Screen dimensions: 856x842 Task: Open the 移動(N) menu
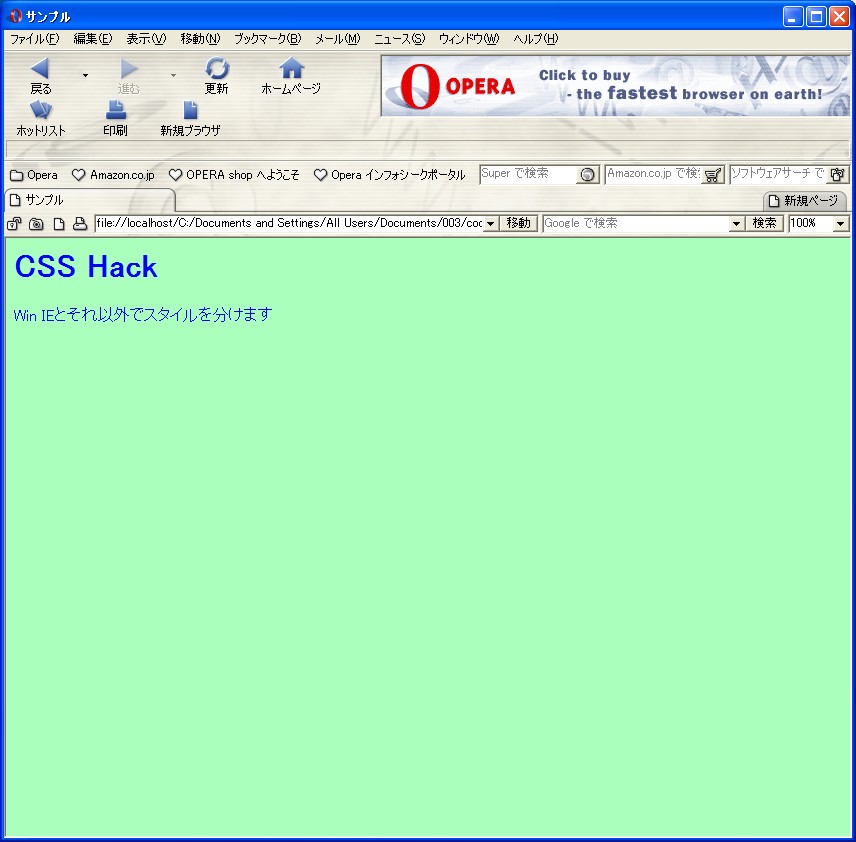tap(200, 39)
